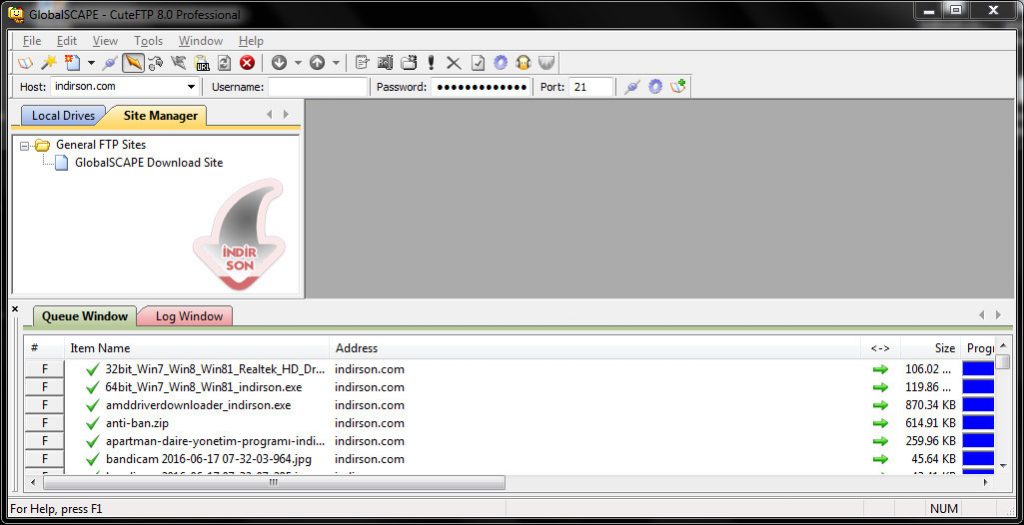Click the queue horizontal scrollbar thumb

point(274,483)
